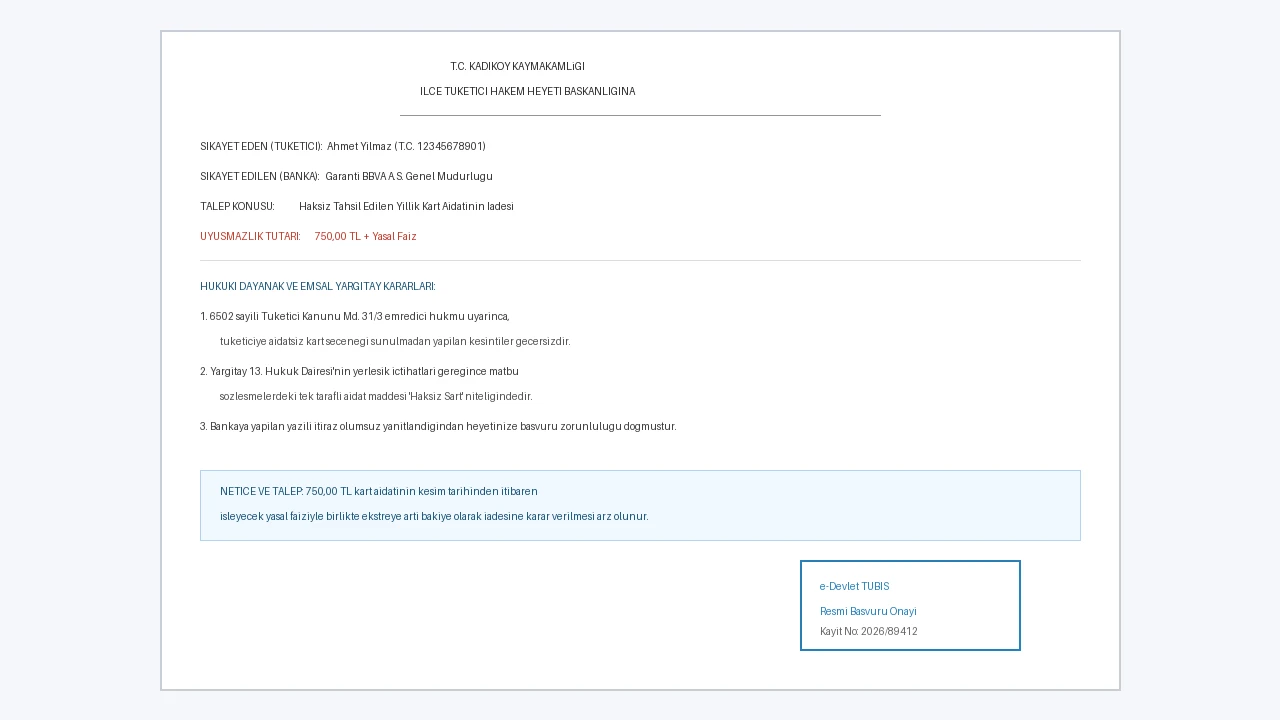
Task: Click the heading 'HUKUKI DAYANAK VE EMSAL YARGITAY KARARLARI:'
Action: [x=318, y=286]
